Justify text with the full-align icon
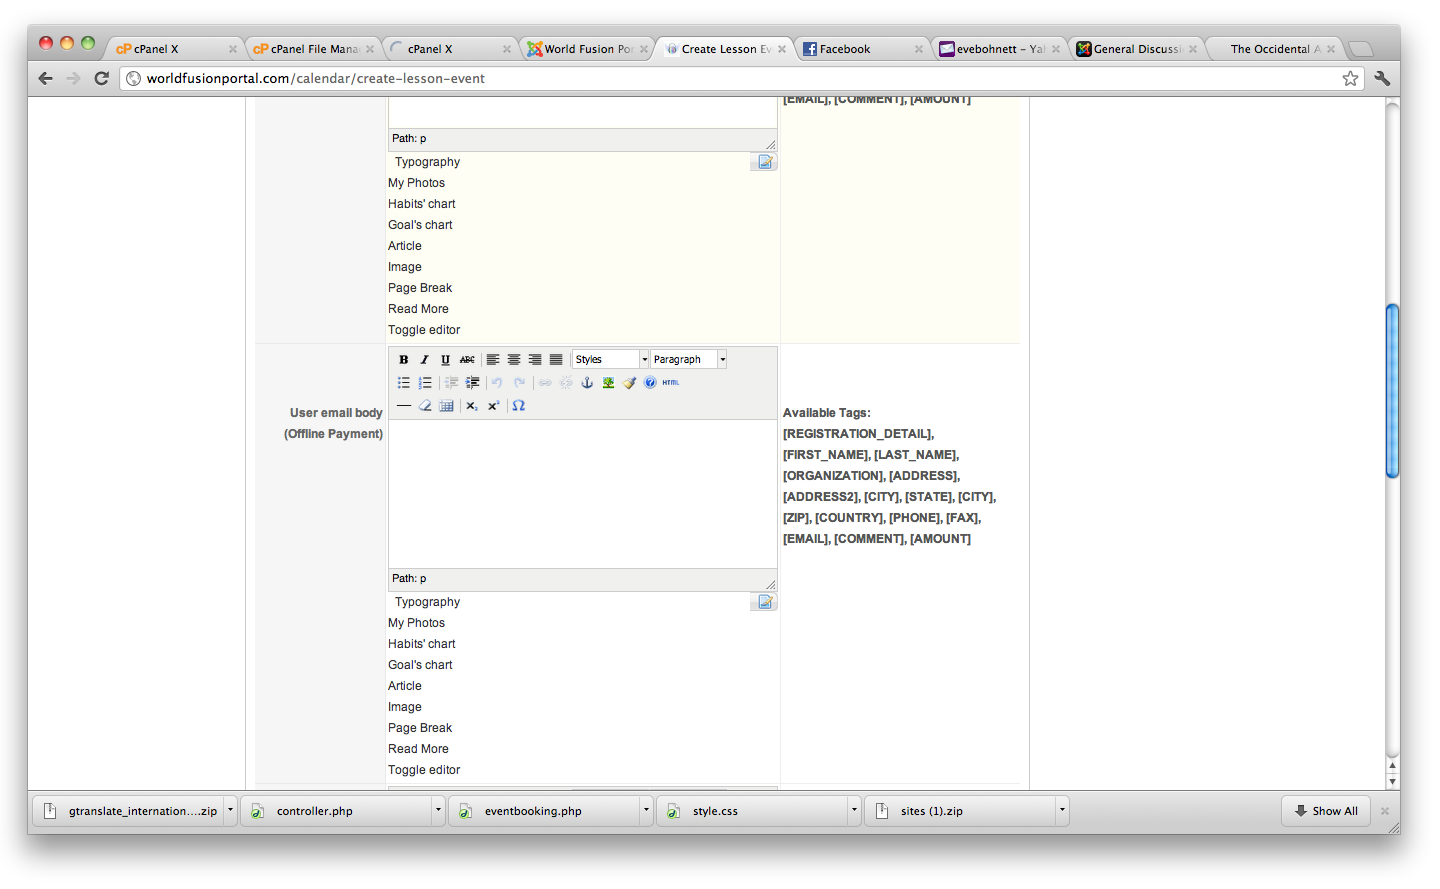Image resolution: width=1440 pixels, height=889 pixels. (x=556, y=359)
